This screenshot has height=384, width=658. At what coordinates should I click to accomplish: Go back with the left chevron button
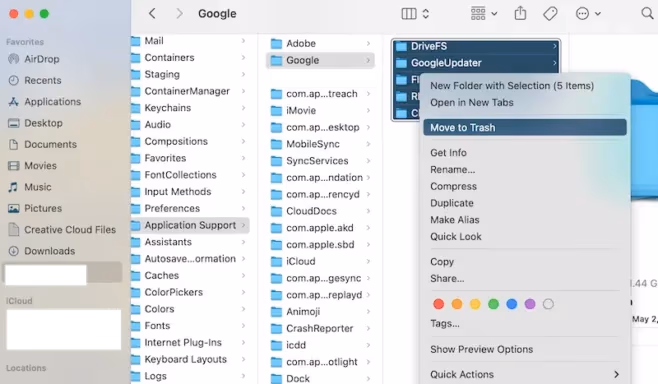pyautogui.click(x=152, y=13)
